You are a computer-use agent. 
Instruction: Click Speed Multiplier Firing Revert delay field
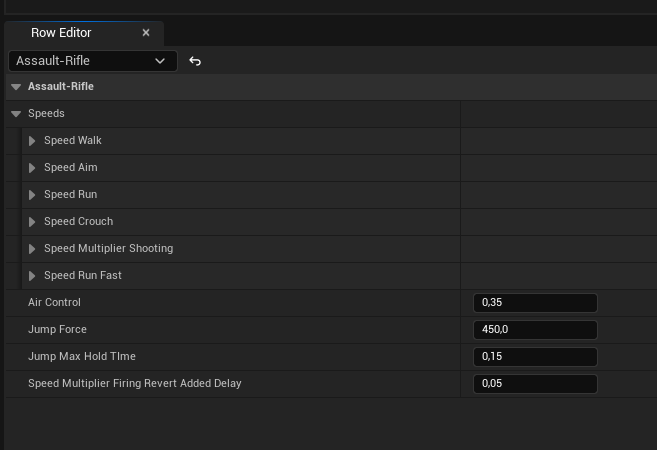[534, 384]
